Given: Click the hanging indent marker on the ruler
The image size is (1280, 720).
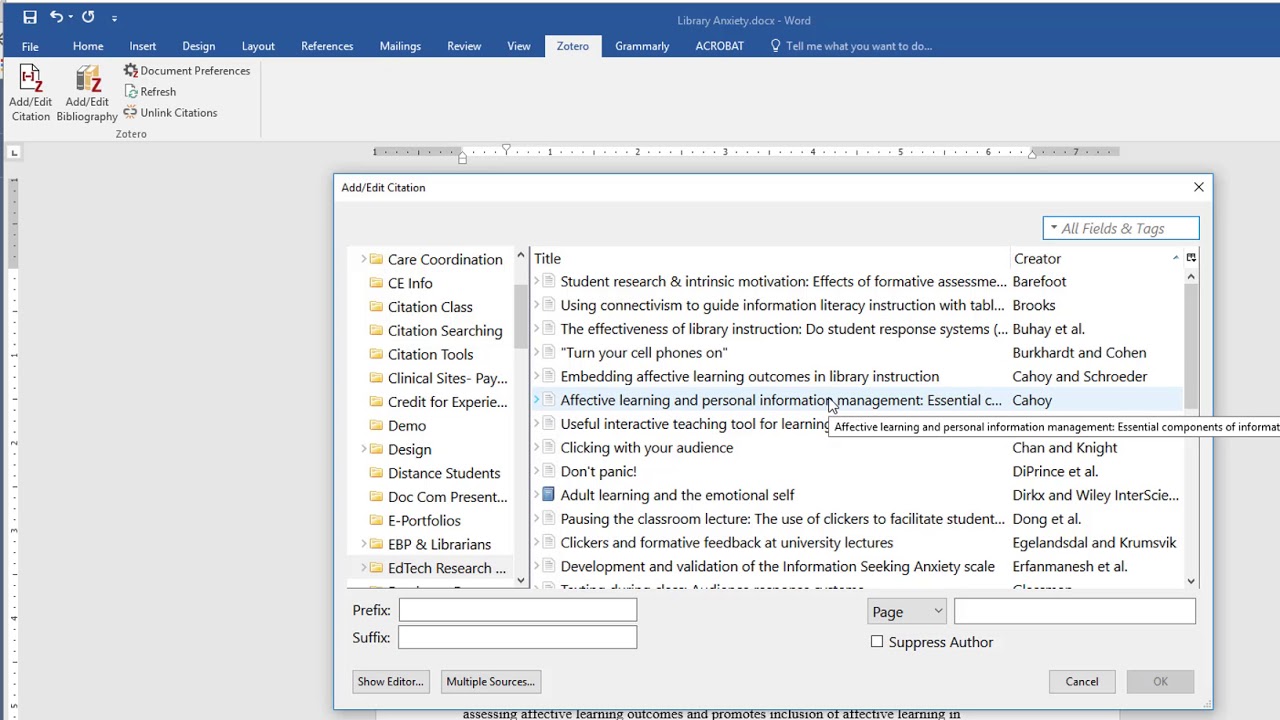Looking at the screenshot, I should point(462,156).
